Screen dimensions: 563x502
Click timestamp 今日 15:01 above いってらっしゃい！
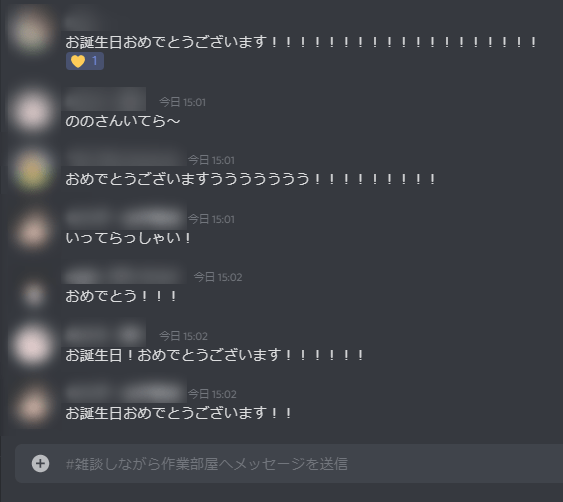point(211,219)
